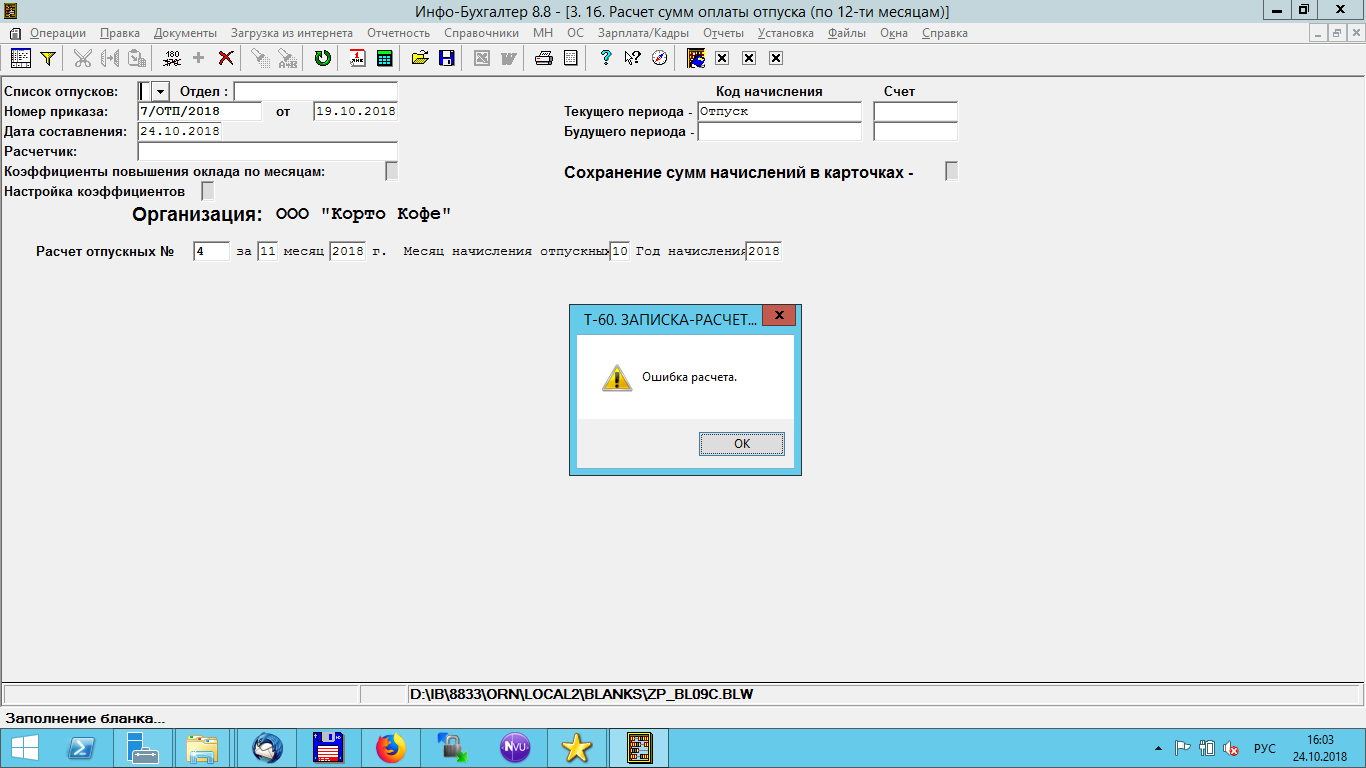Open the 'Справочники' menu

481,33
